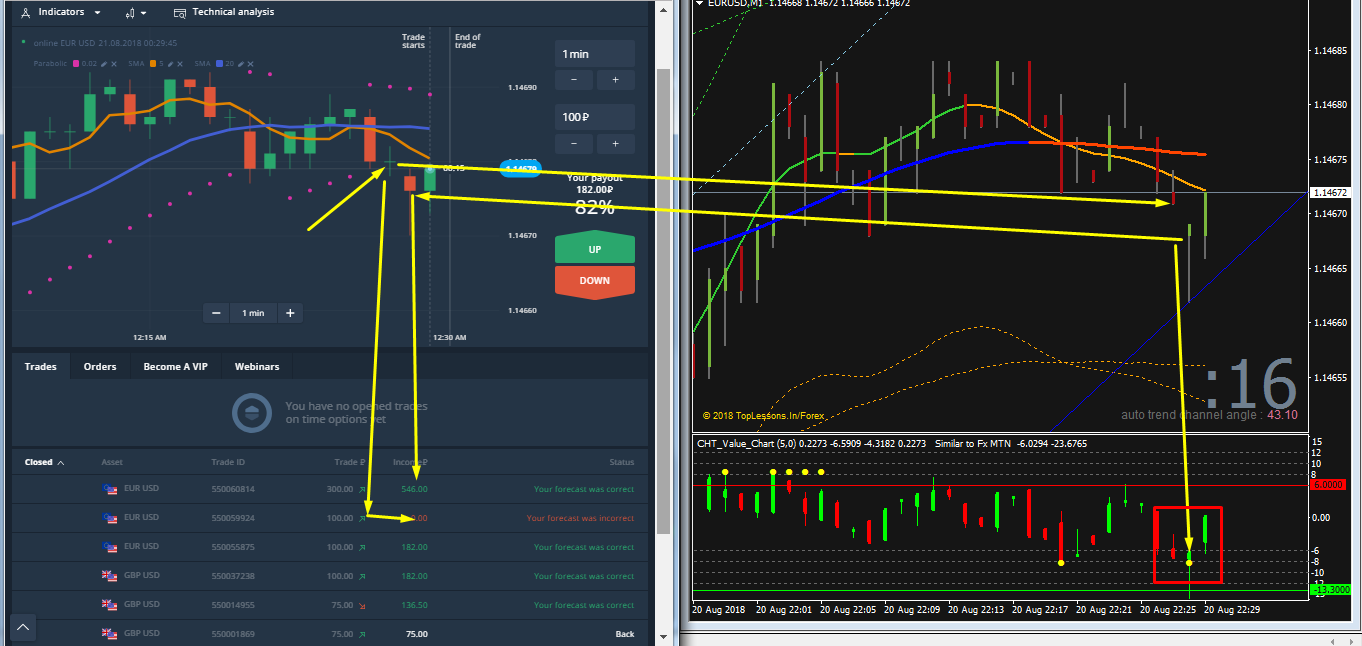
Task: Zoom out chart timeframe with minus
Action: (216, 313)
